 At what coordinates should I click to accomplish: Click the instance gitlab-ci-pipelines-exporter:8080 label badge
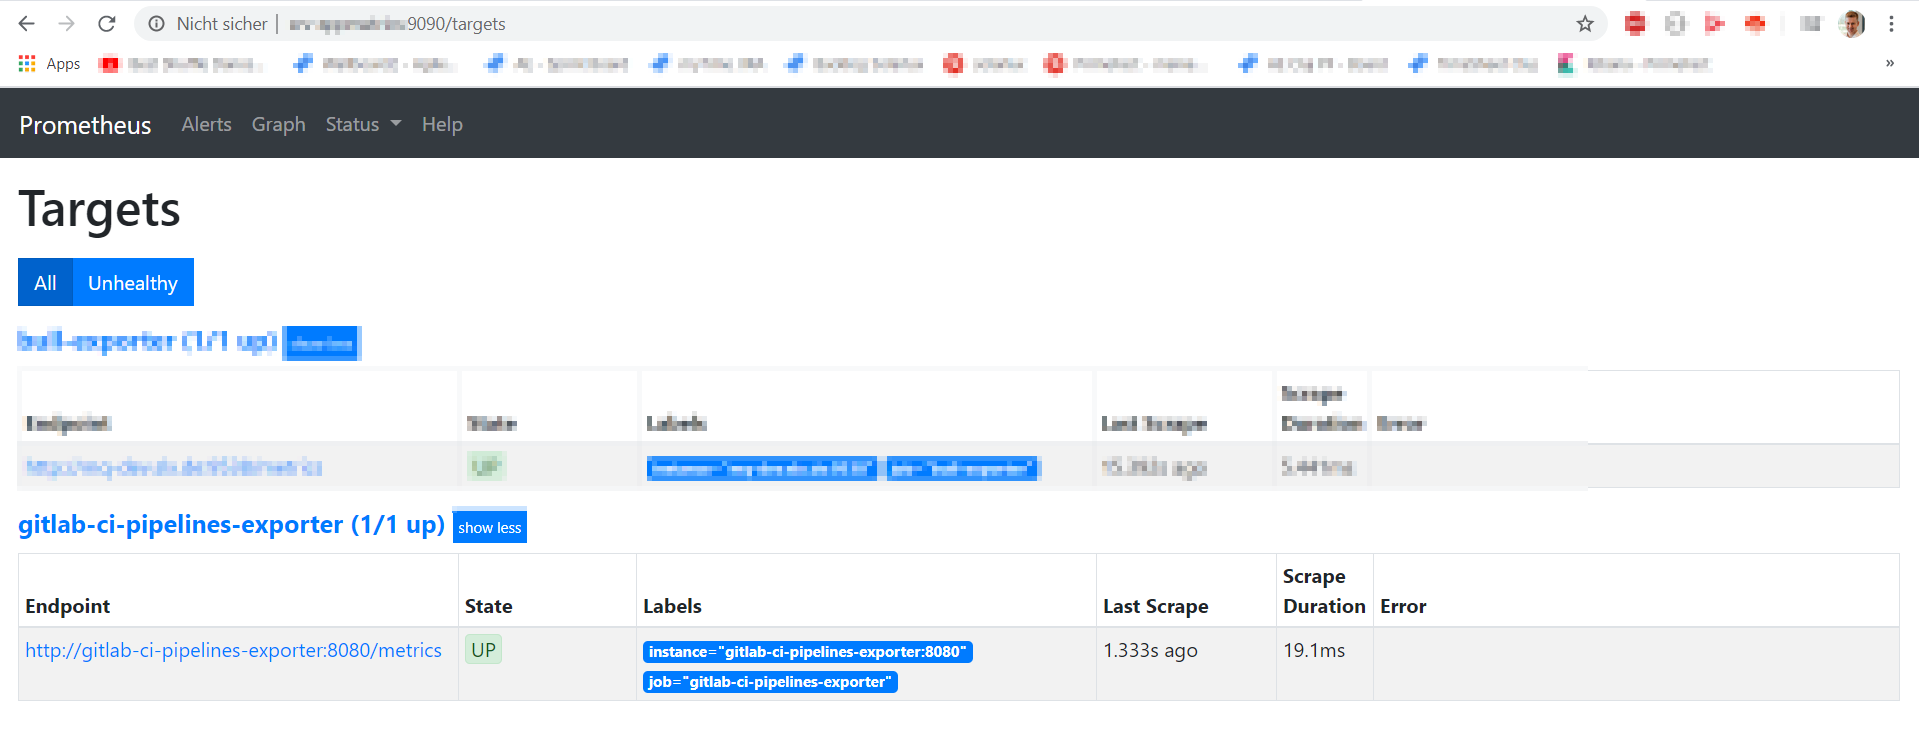[808, 652]
